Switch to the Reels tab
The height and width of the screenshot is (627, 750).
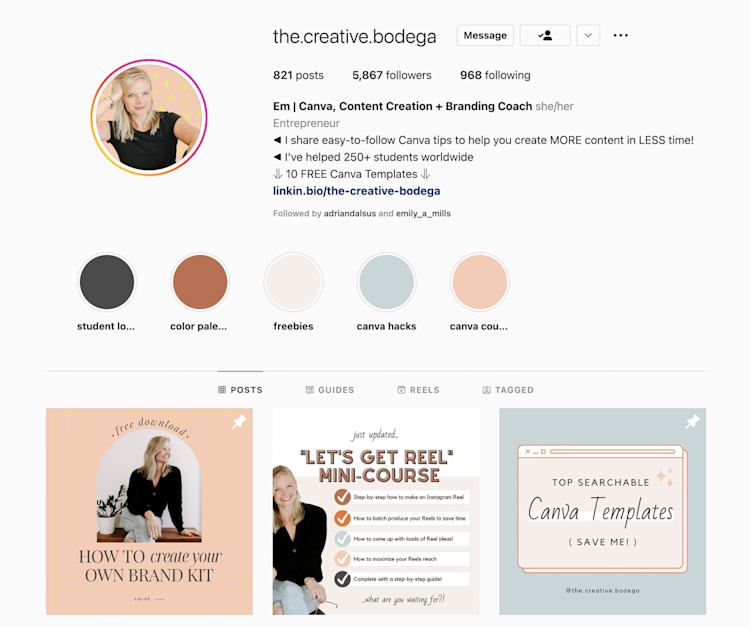point(419,390)
